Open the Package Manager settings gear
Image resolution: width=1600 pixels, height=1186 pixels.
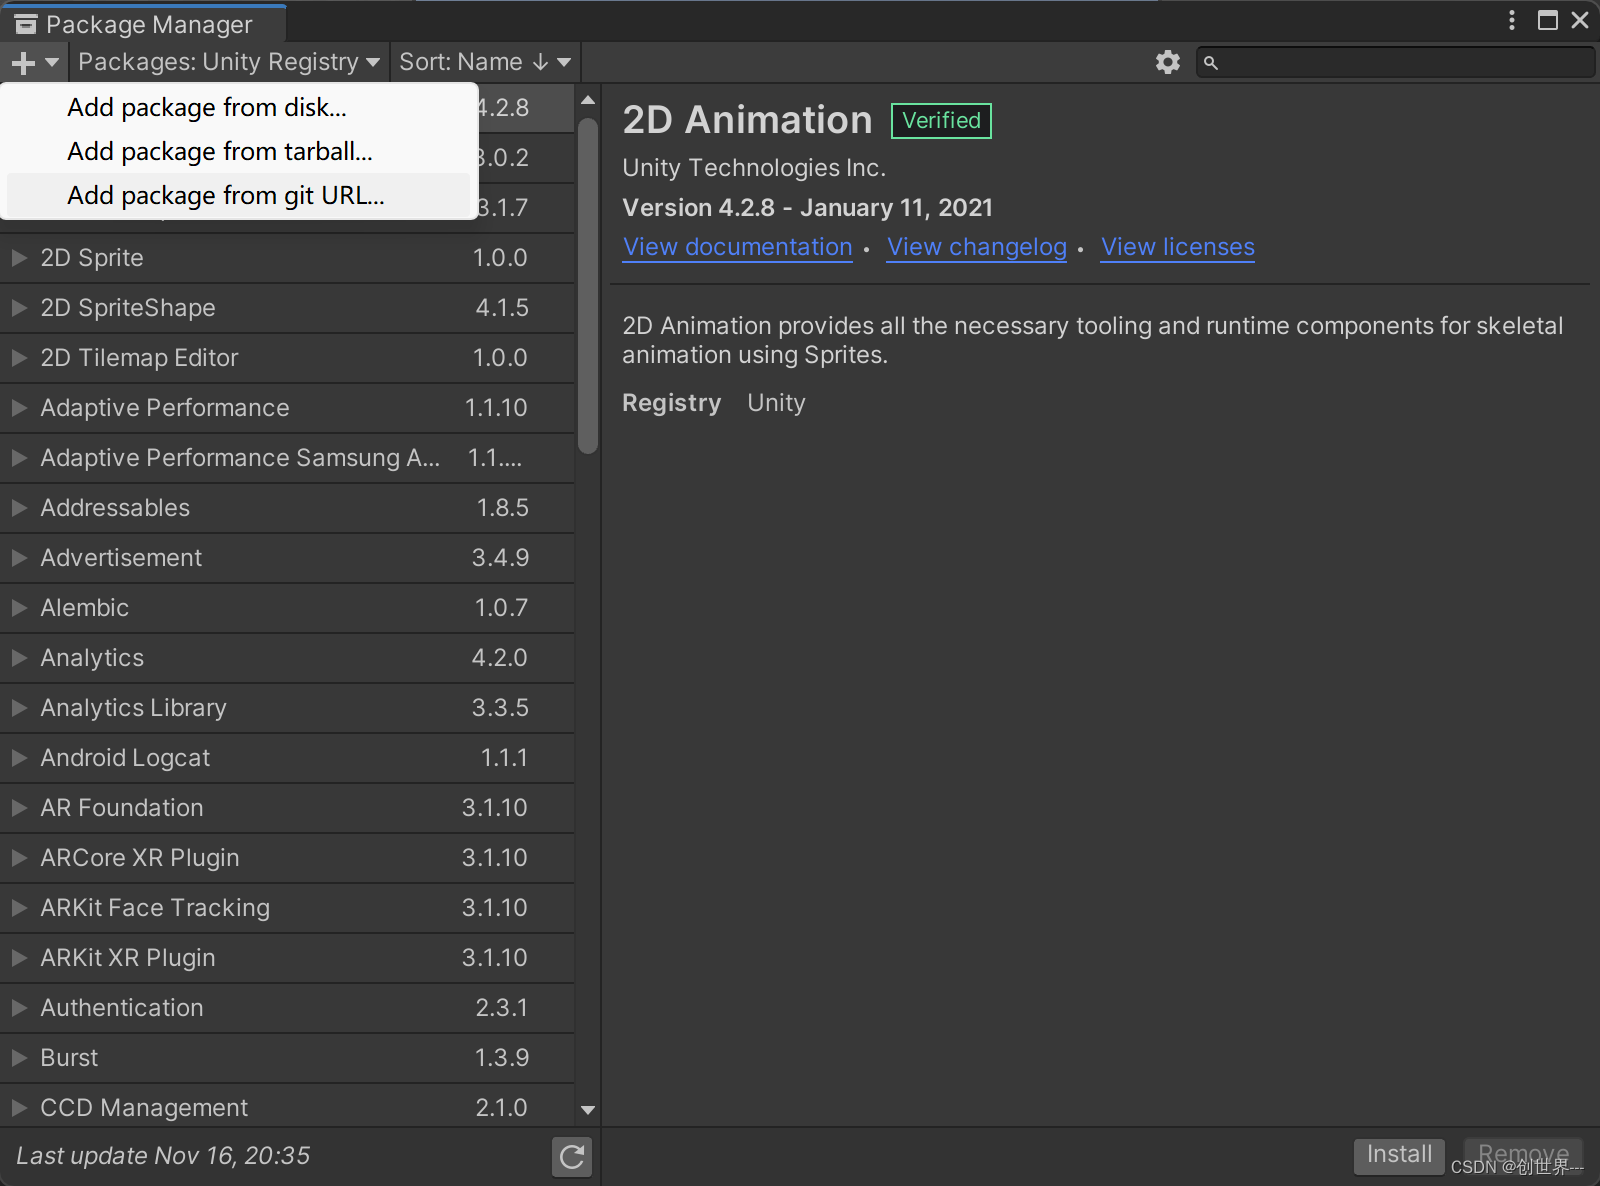1167,61
